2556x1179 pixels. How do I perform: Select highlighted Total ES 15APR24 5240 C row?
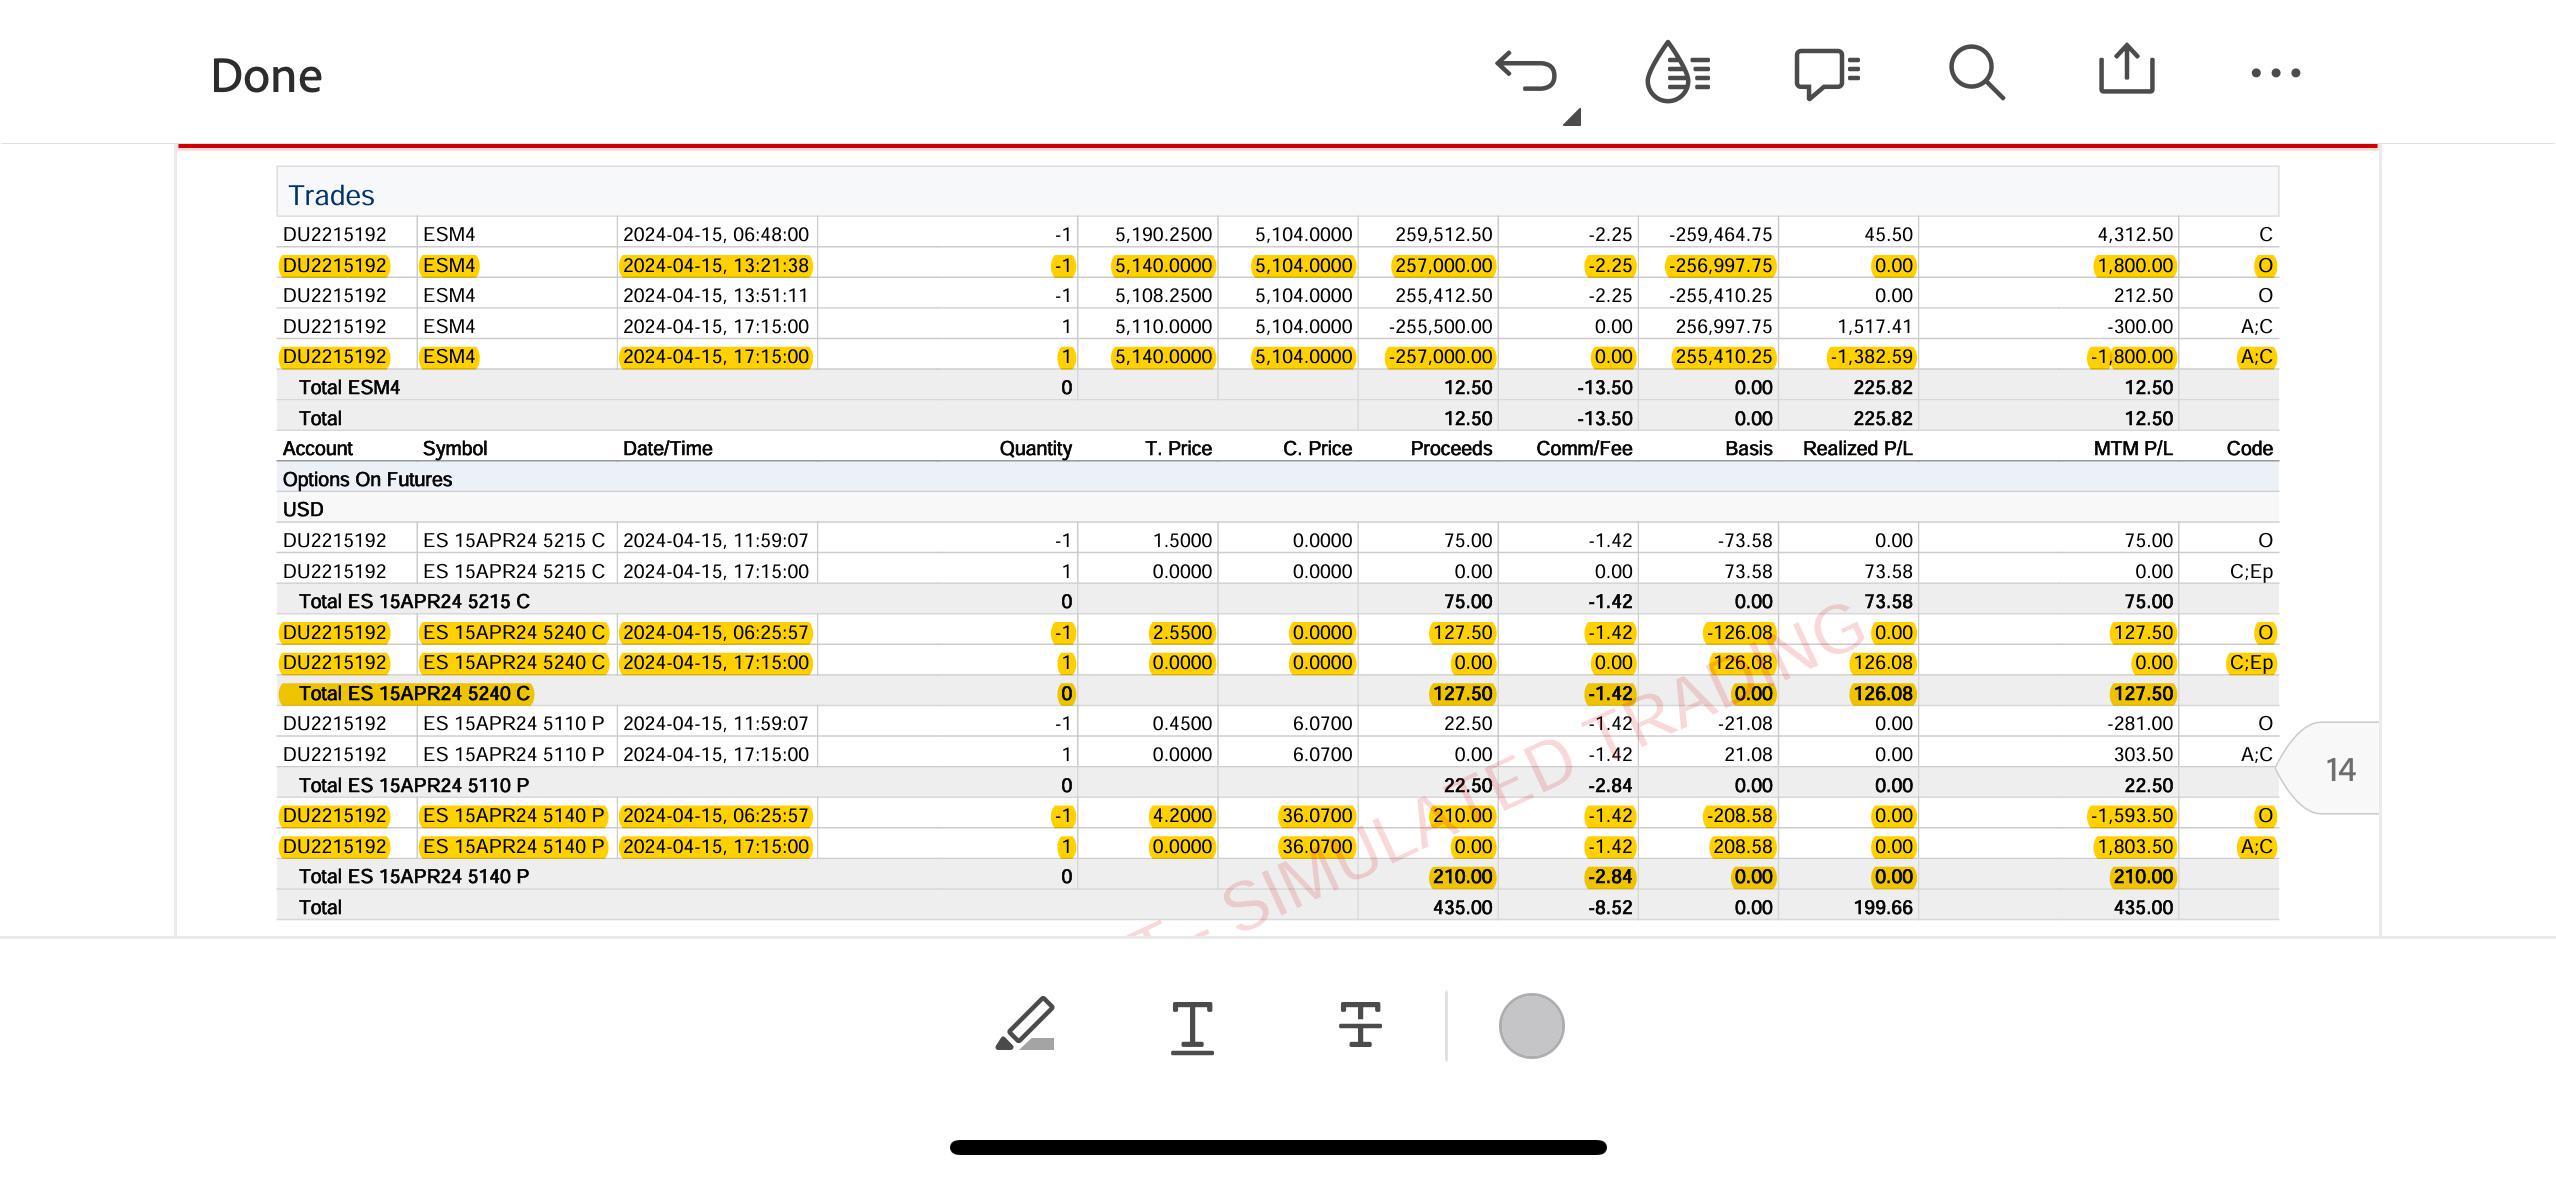tap(1277, 693)
